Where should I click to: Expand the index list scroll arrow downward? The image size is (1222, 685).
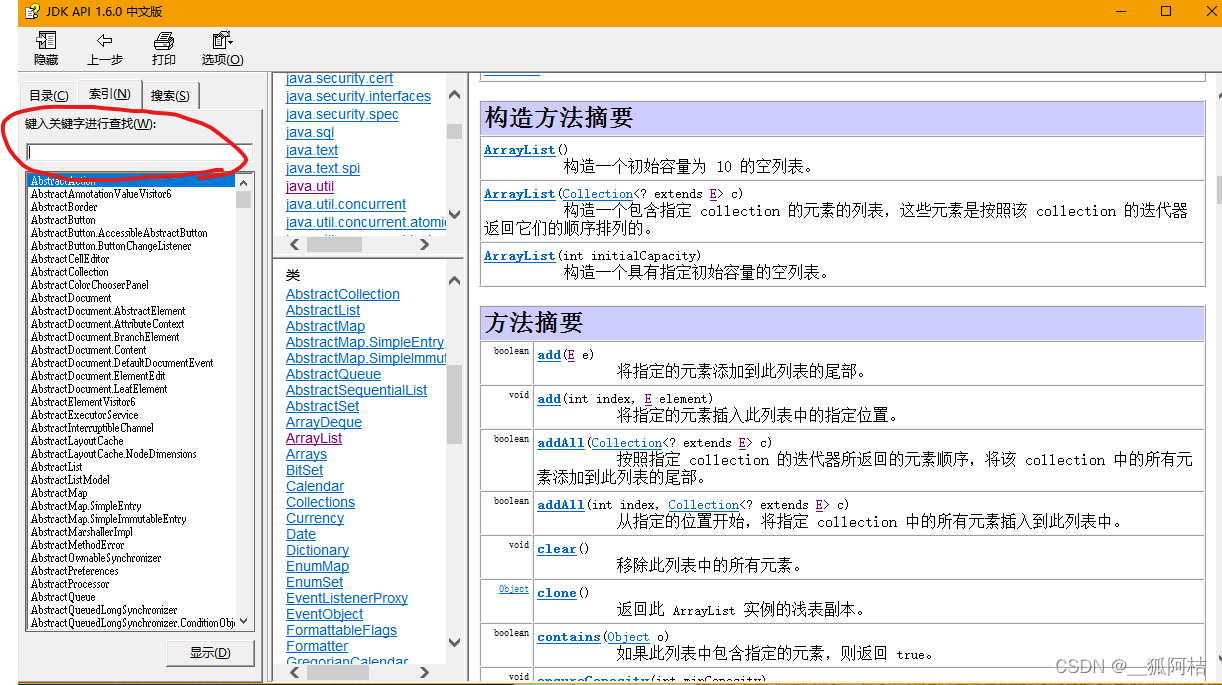243,620
